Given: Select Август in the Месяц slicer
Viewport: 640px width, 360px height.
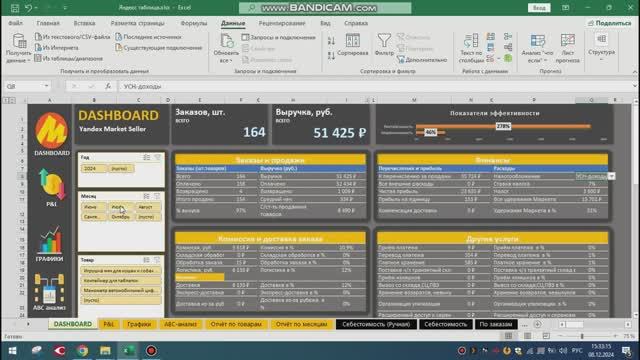Looking at the screenshot, I should pos(147,207).
